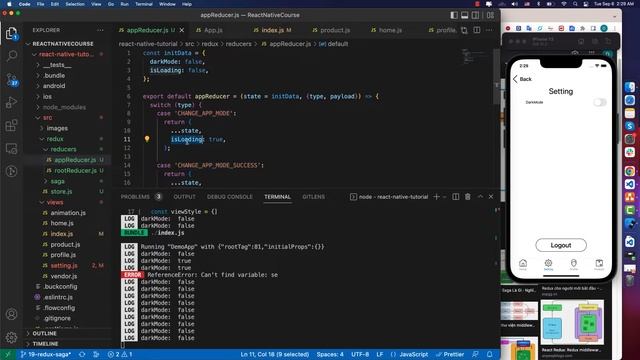Open Source Control view with 27 badge

click(x=11, y=79)
